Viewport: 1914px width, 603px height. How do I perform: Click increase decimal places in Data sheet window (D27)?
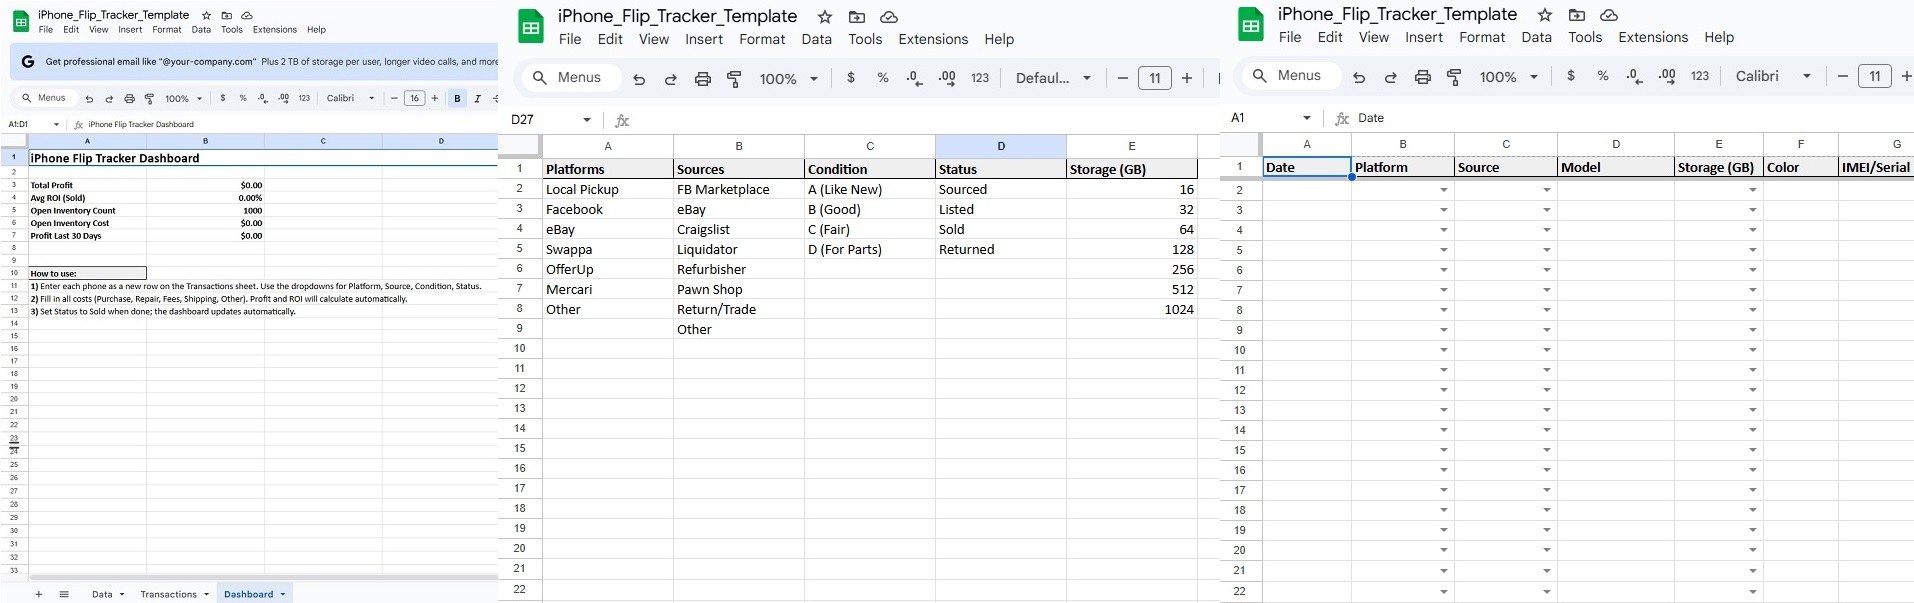[947, 78]
